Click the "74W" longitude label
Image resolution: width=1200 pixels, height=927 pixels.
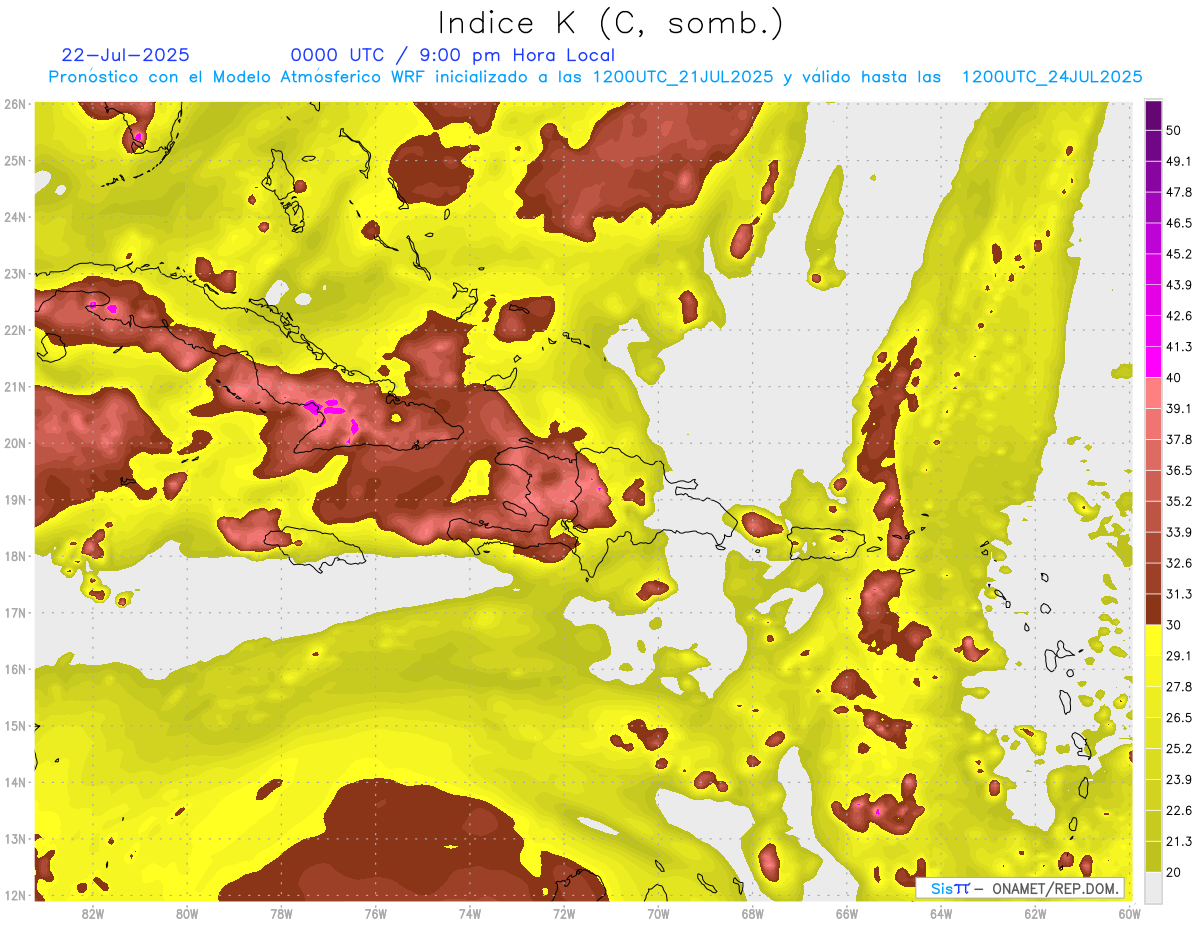[x=470, y=914]
